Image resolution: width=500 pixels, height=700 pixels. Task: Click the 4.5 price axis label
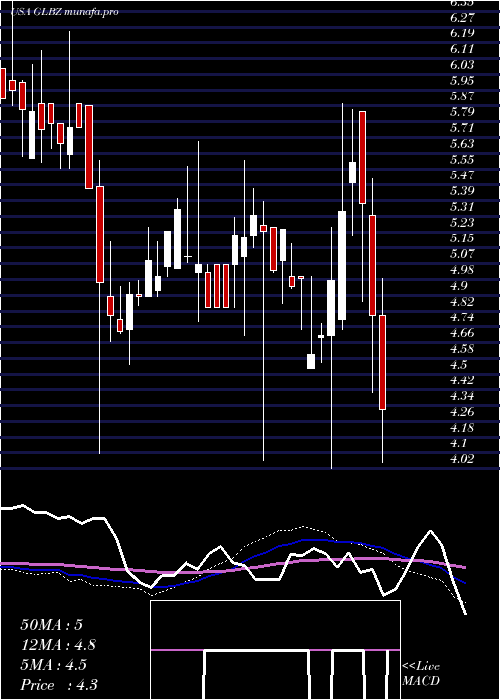(x=458, y=365)
